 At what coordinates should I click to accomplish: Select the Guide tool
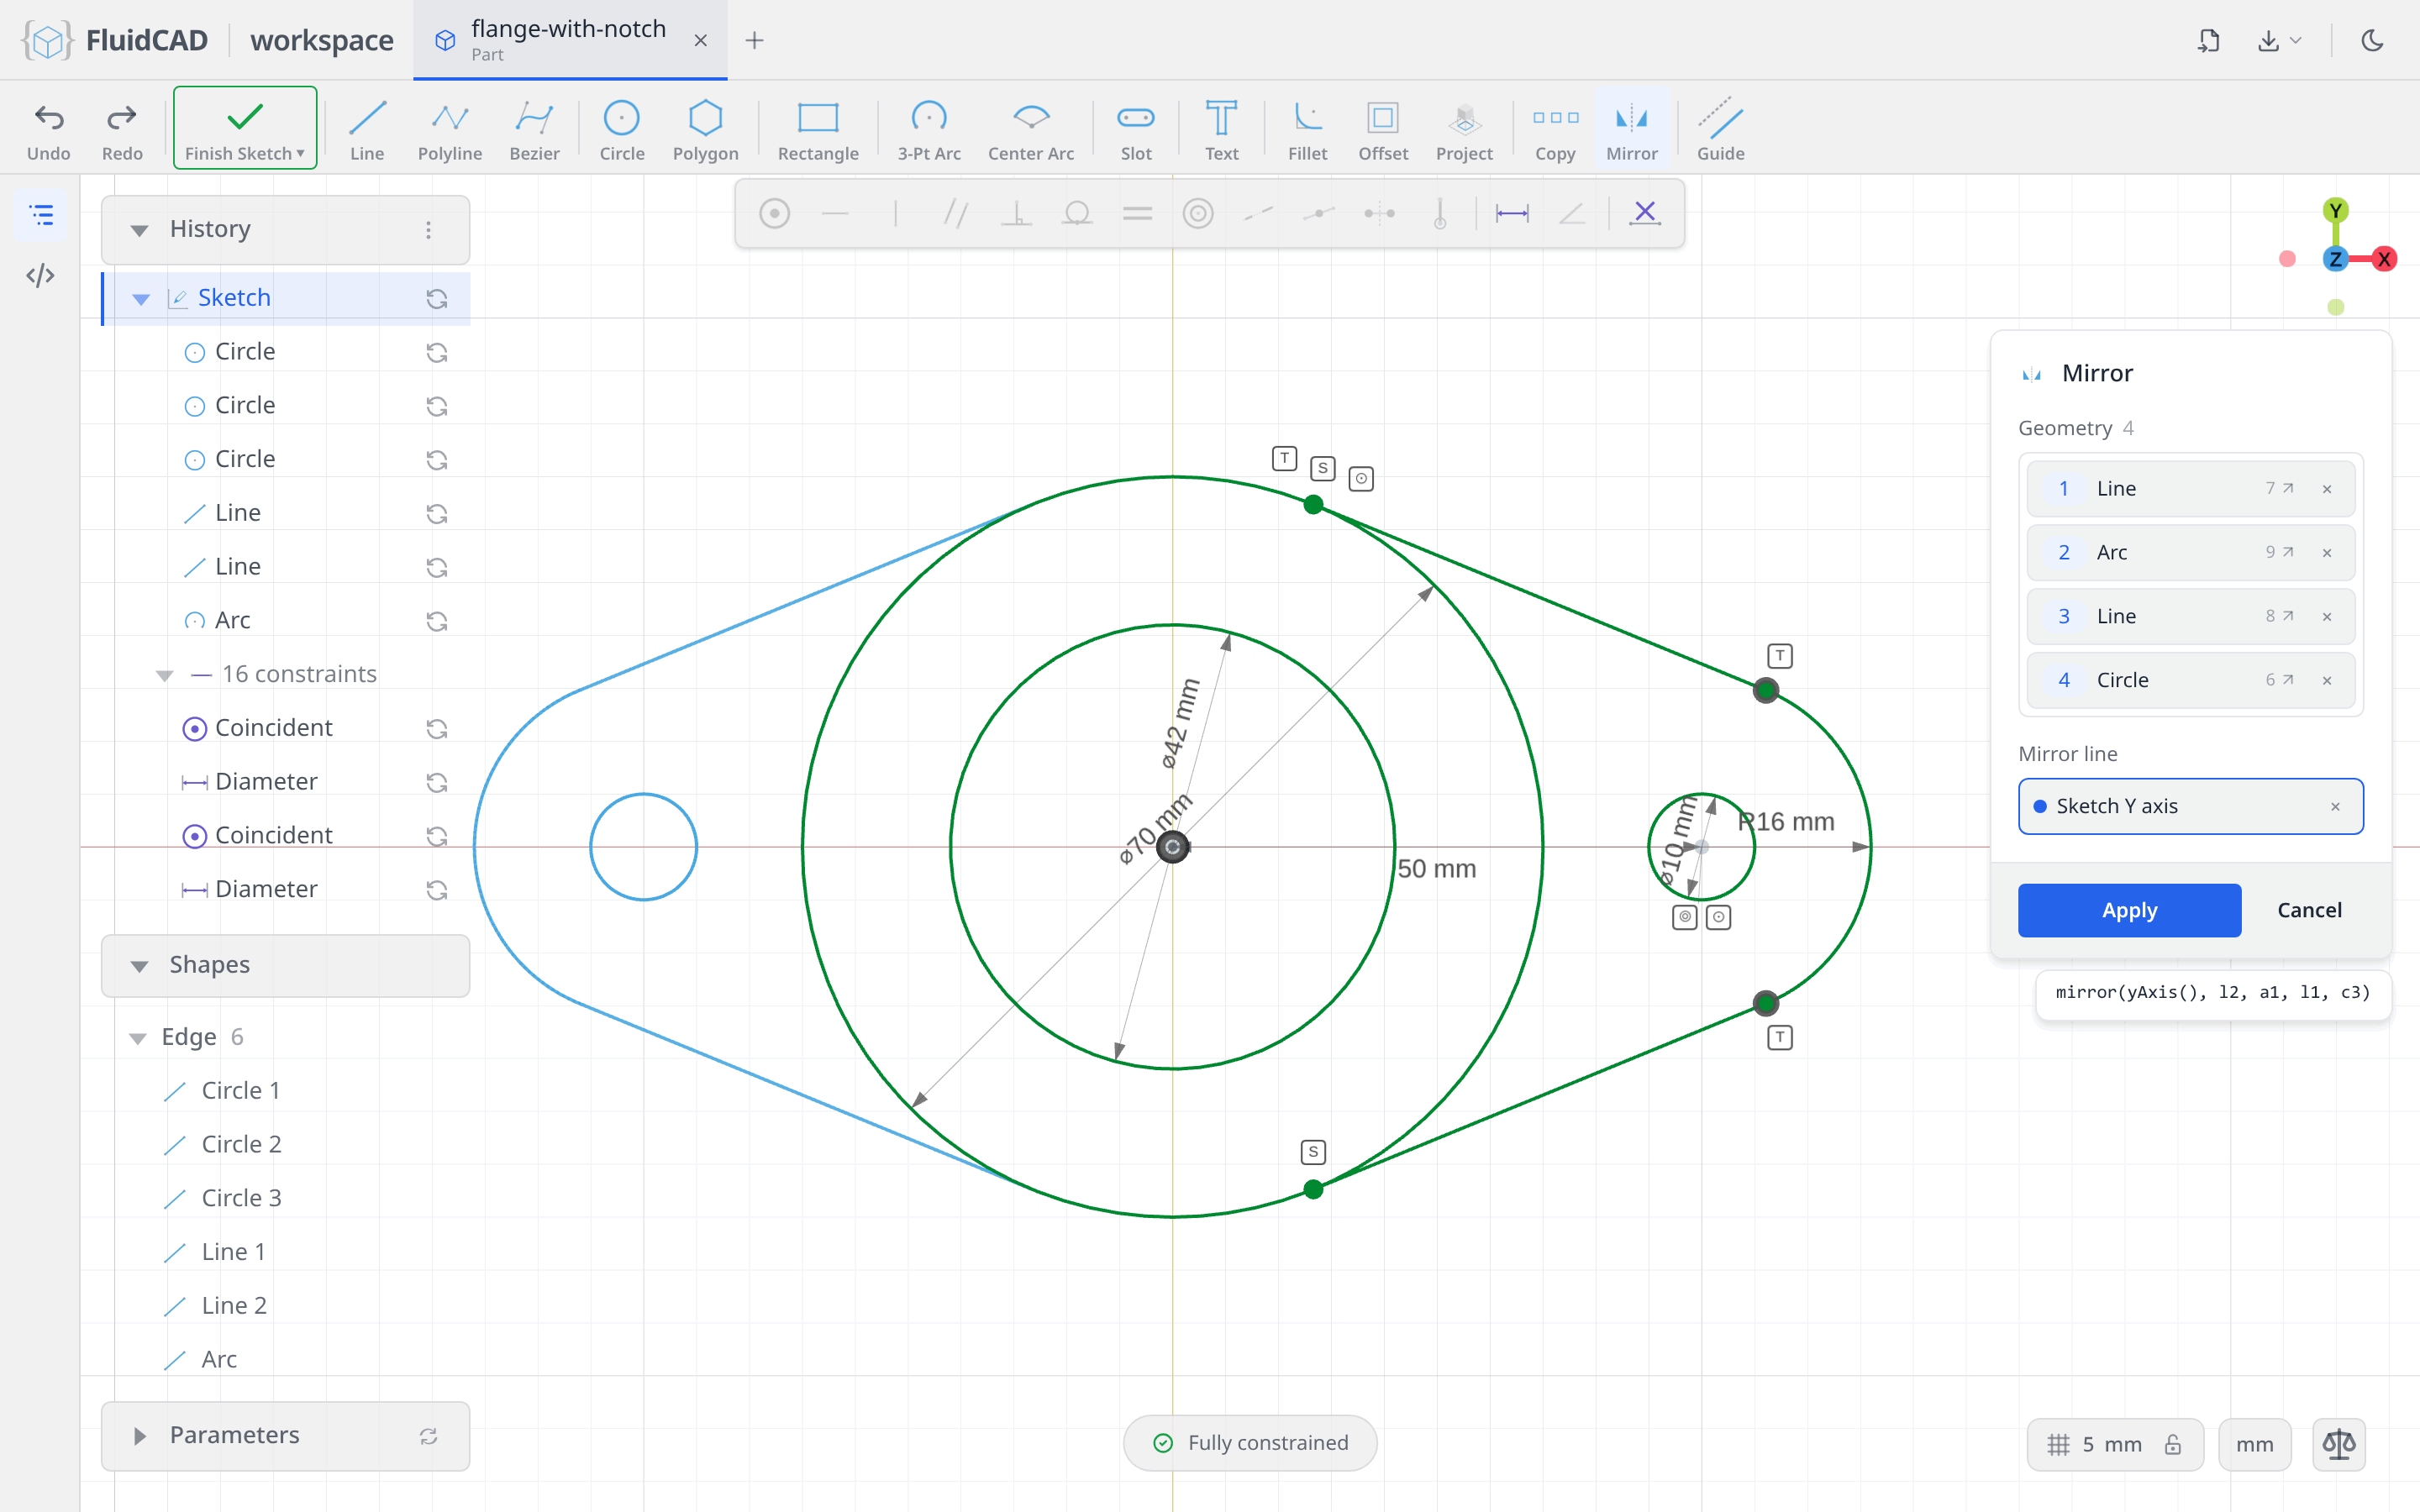click(1720, 130)
